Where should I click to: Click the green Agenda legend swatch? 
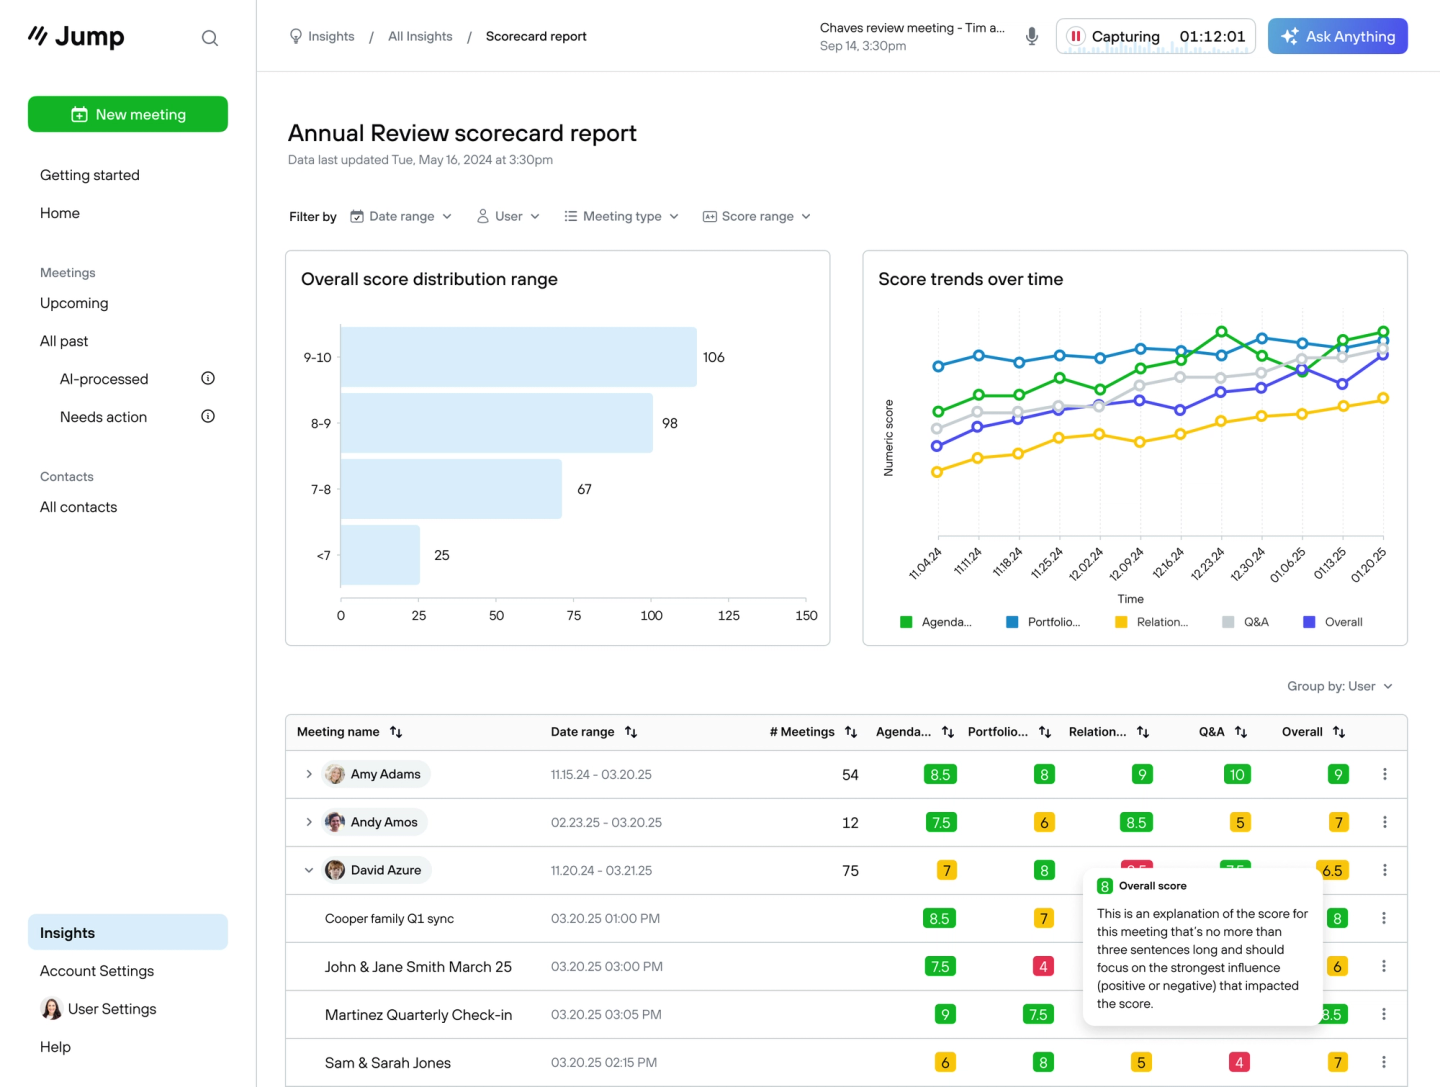[x=907, y=621]
